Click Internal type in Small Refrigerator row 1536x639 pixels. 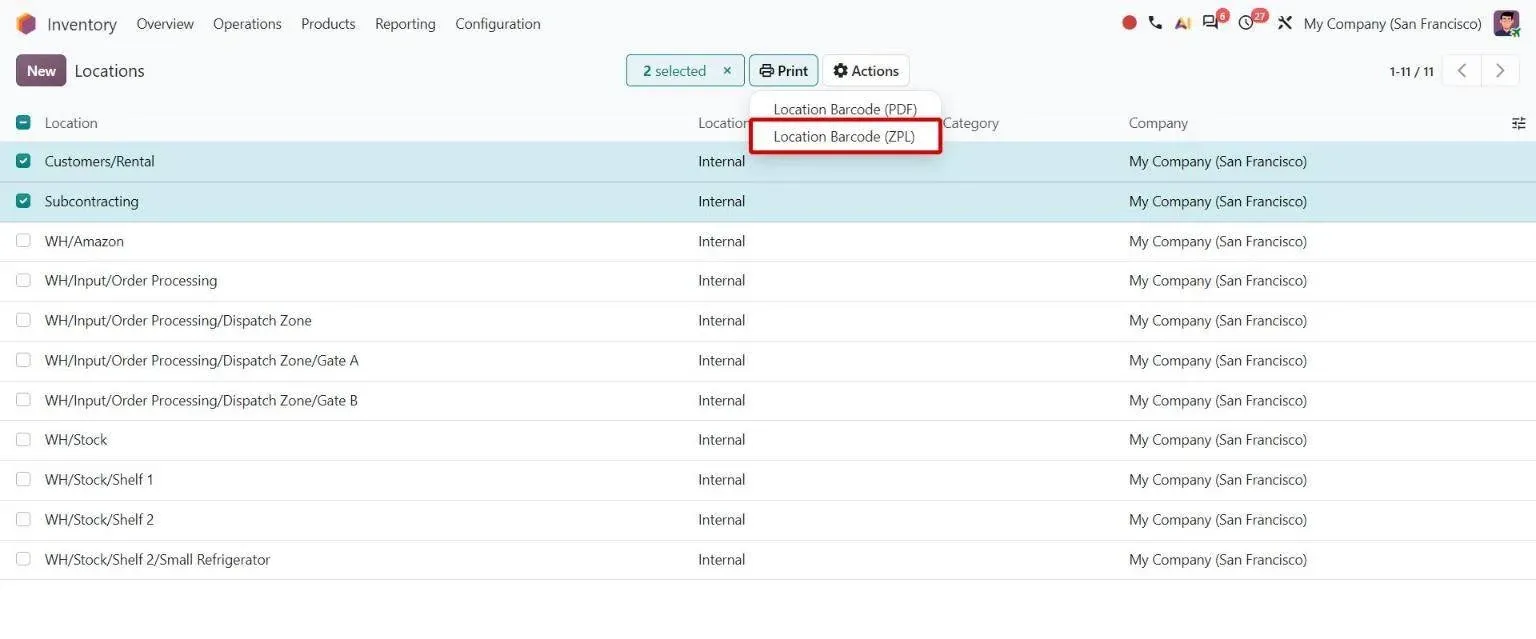point(722,560)
